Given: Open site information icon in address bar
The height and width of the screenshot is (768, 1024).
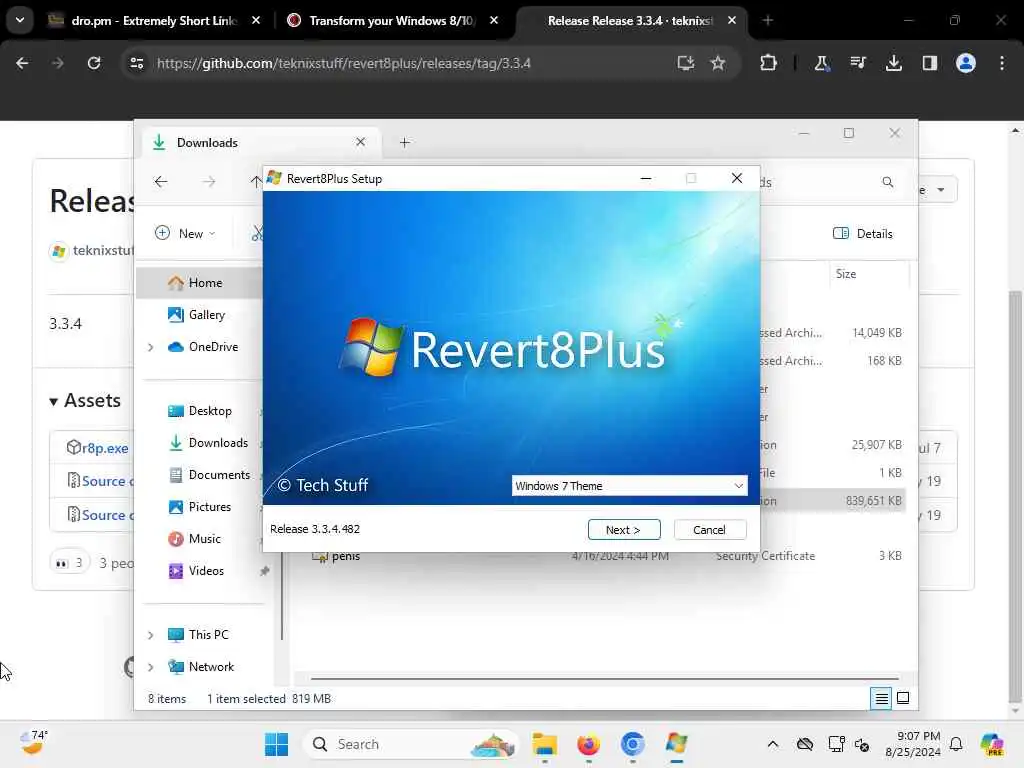Looking at the screenshot, I should 136,63.
